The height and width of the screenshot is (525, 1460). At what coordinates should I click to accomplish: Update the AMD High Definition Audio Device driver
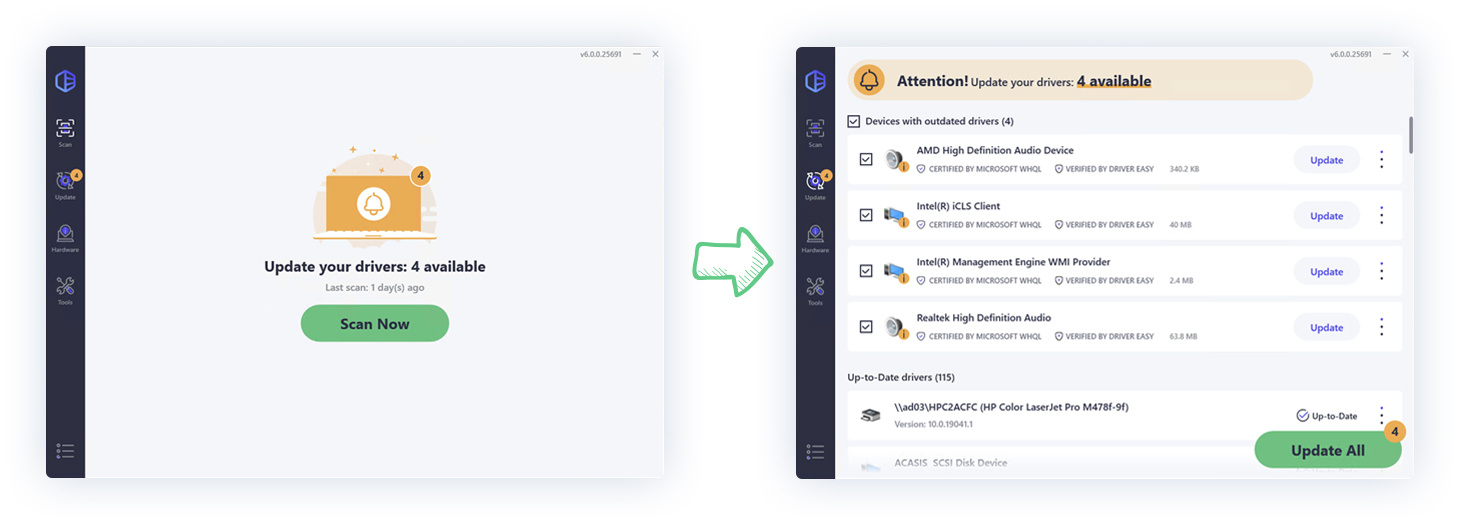point(1327,160)
